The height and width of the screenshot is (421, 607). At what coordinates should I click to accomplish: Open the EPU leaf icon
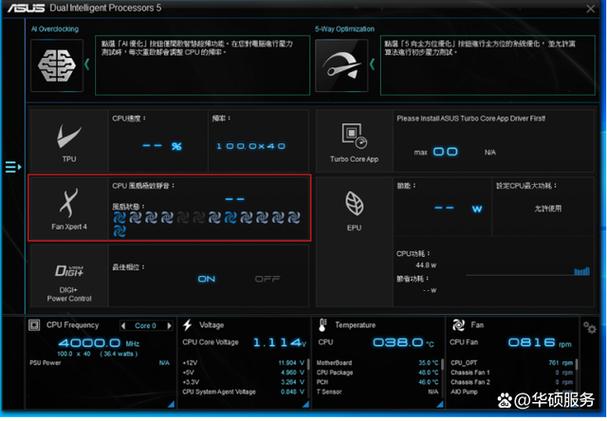[354, 204]
